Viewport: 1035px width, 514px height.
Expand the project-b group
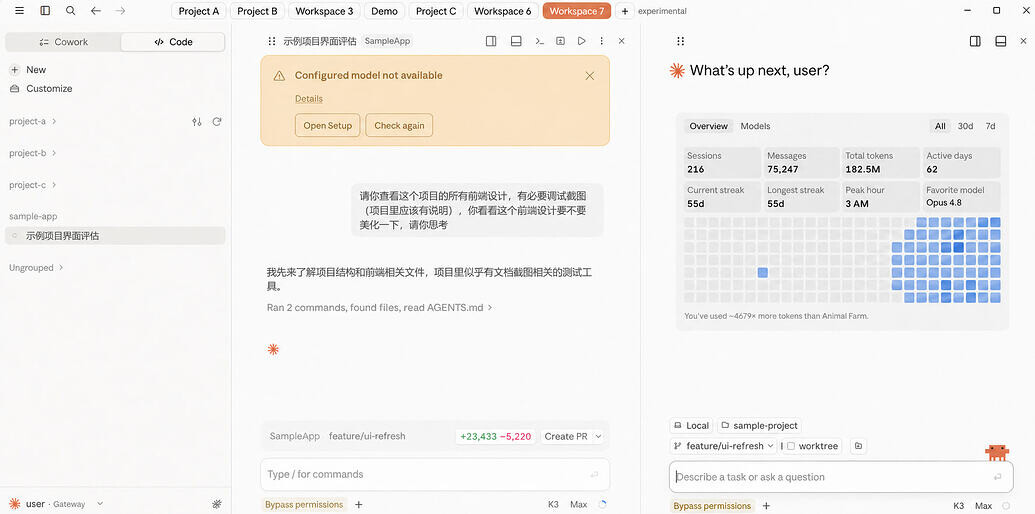32,153
